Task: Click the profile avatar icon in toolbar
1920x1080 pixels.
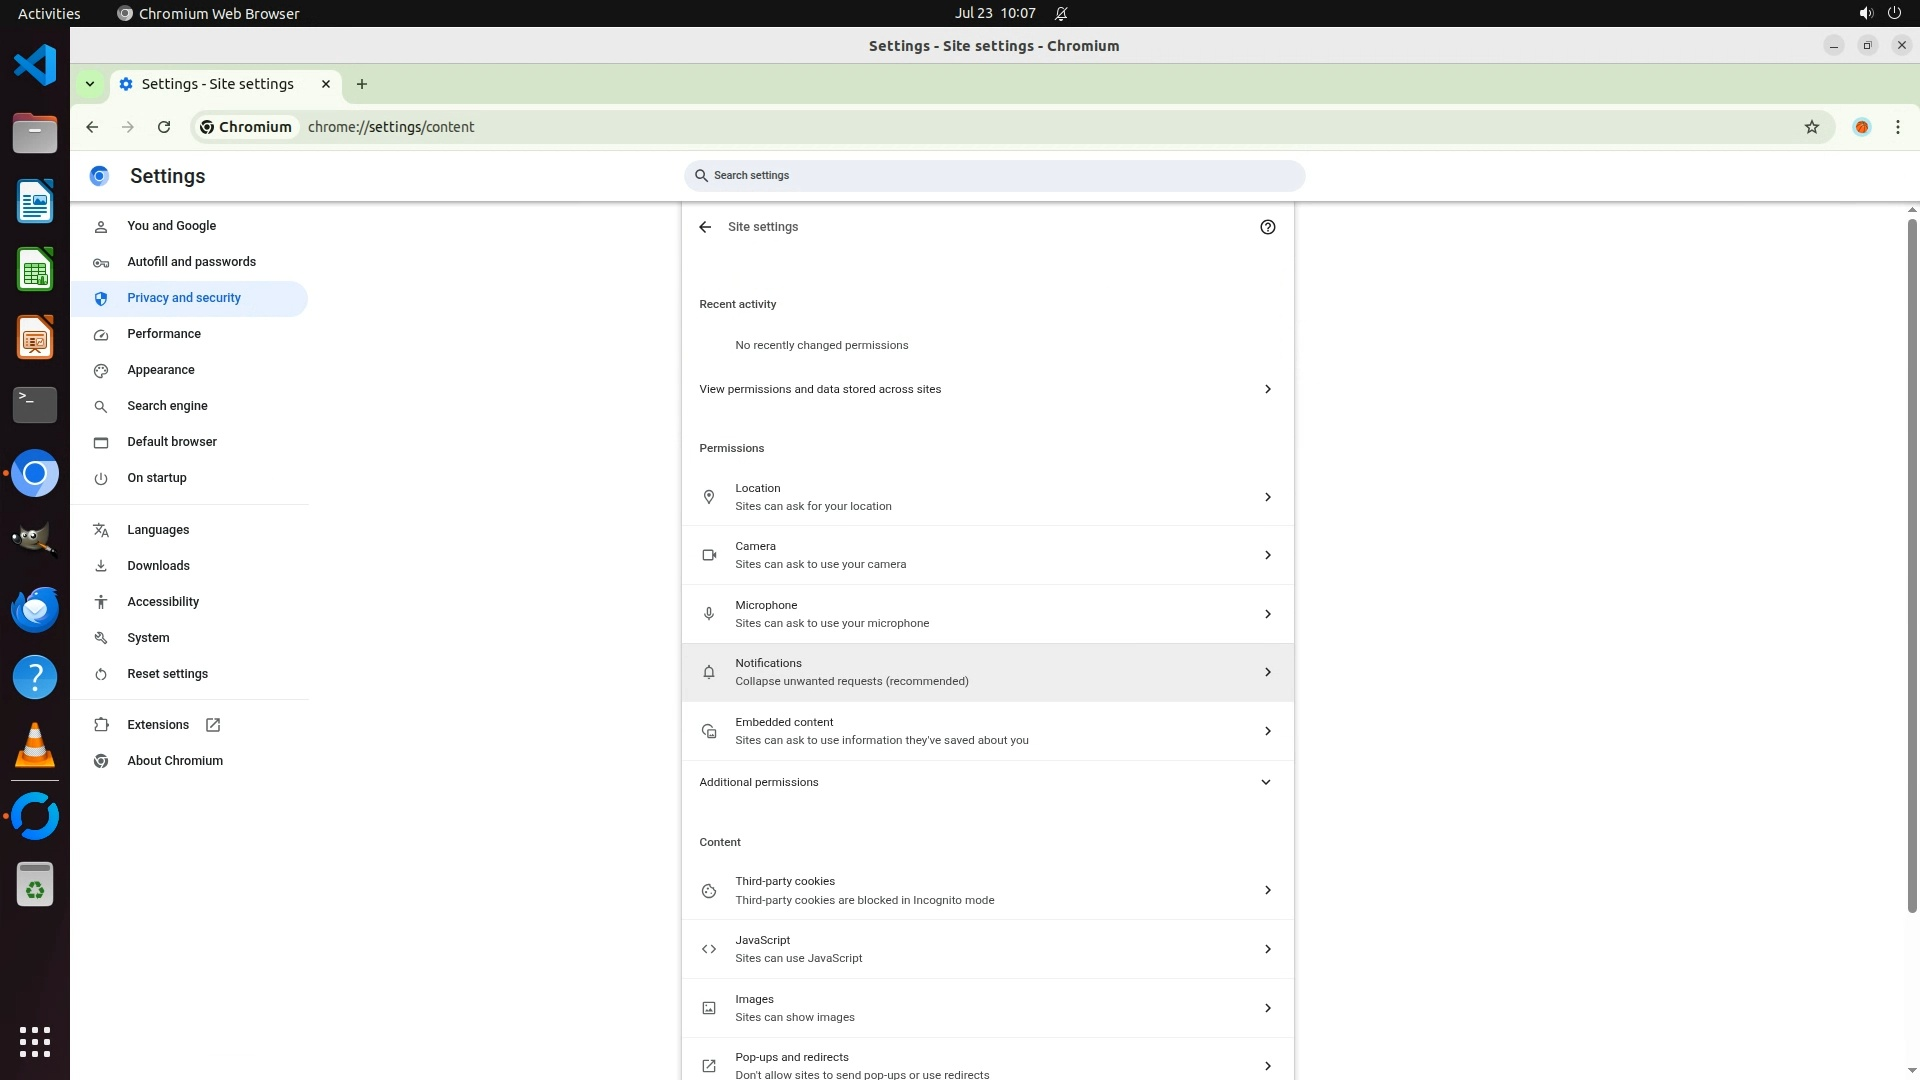Action: (x=1861, y=127)
